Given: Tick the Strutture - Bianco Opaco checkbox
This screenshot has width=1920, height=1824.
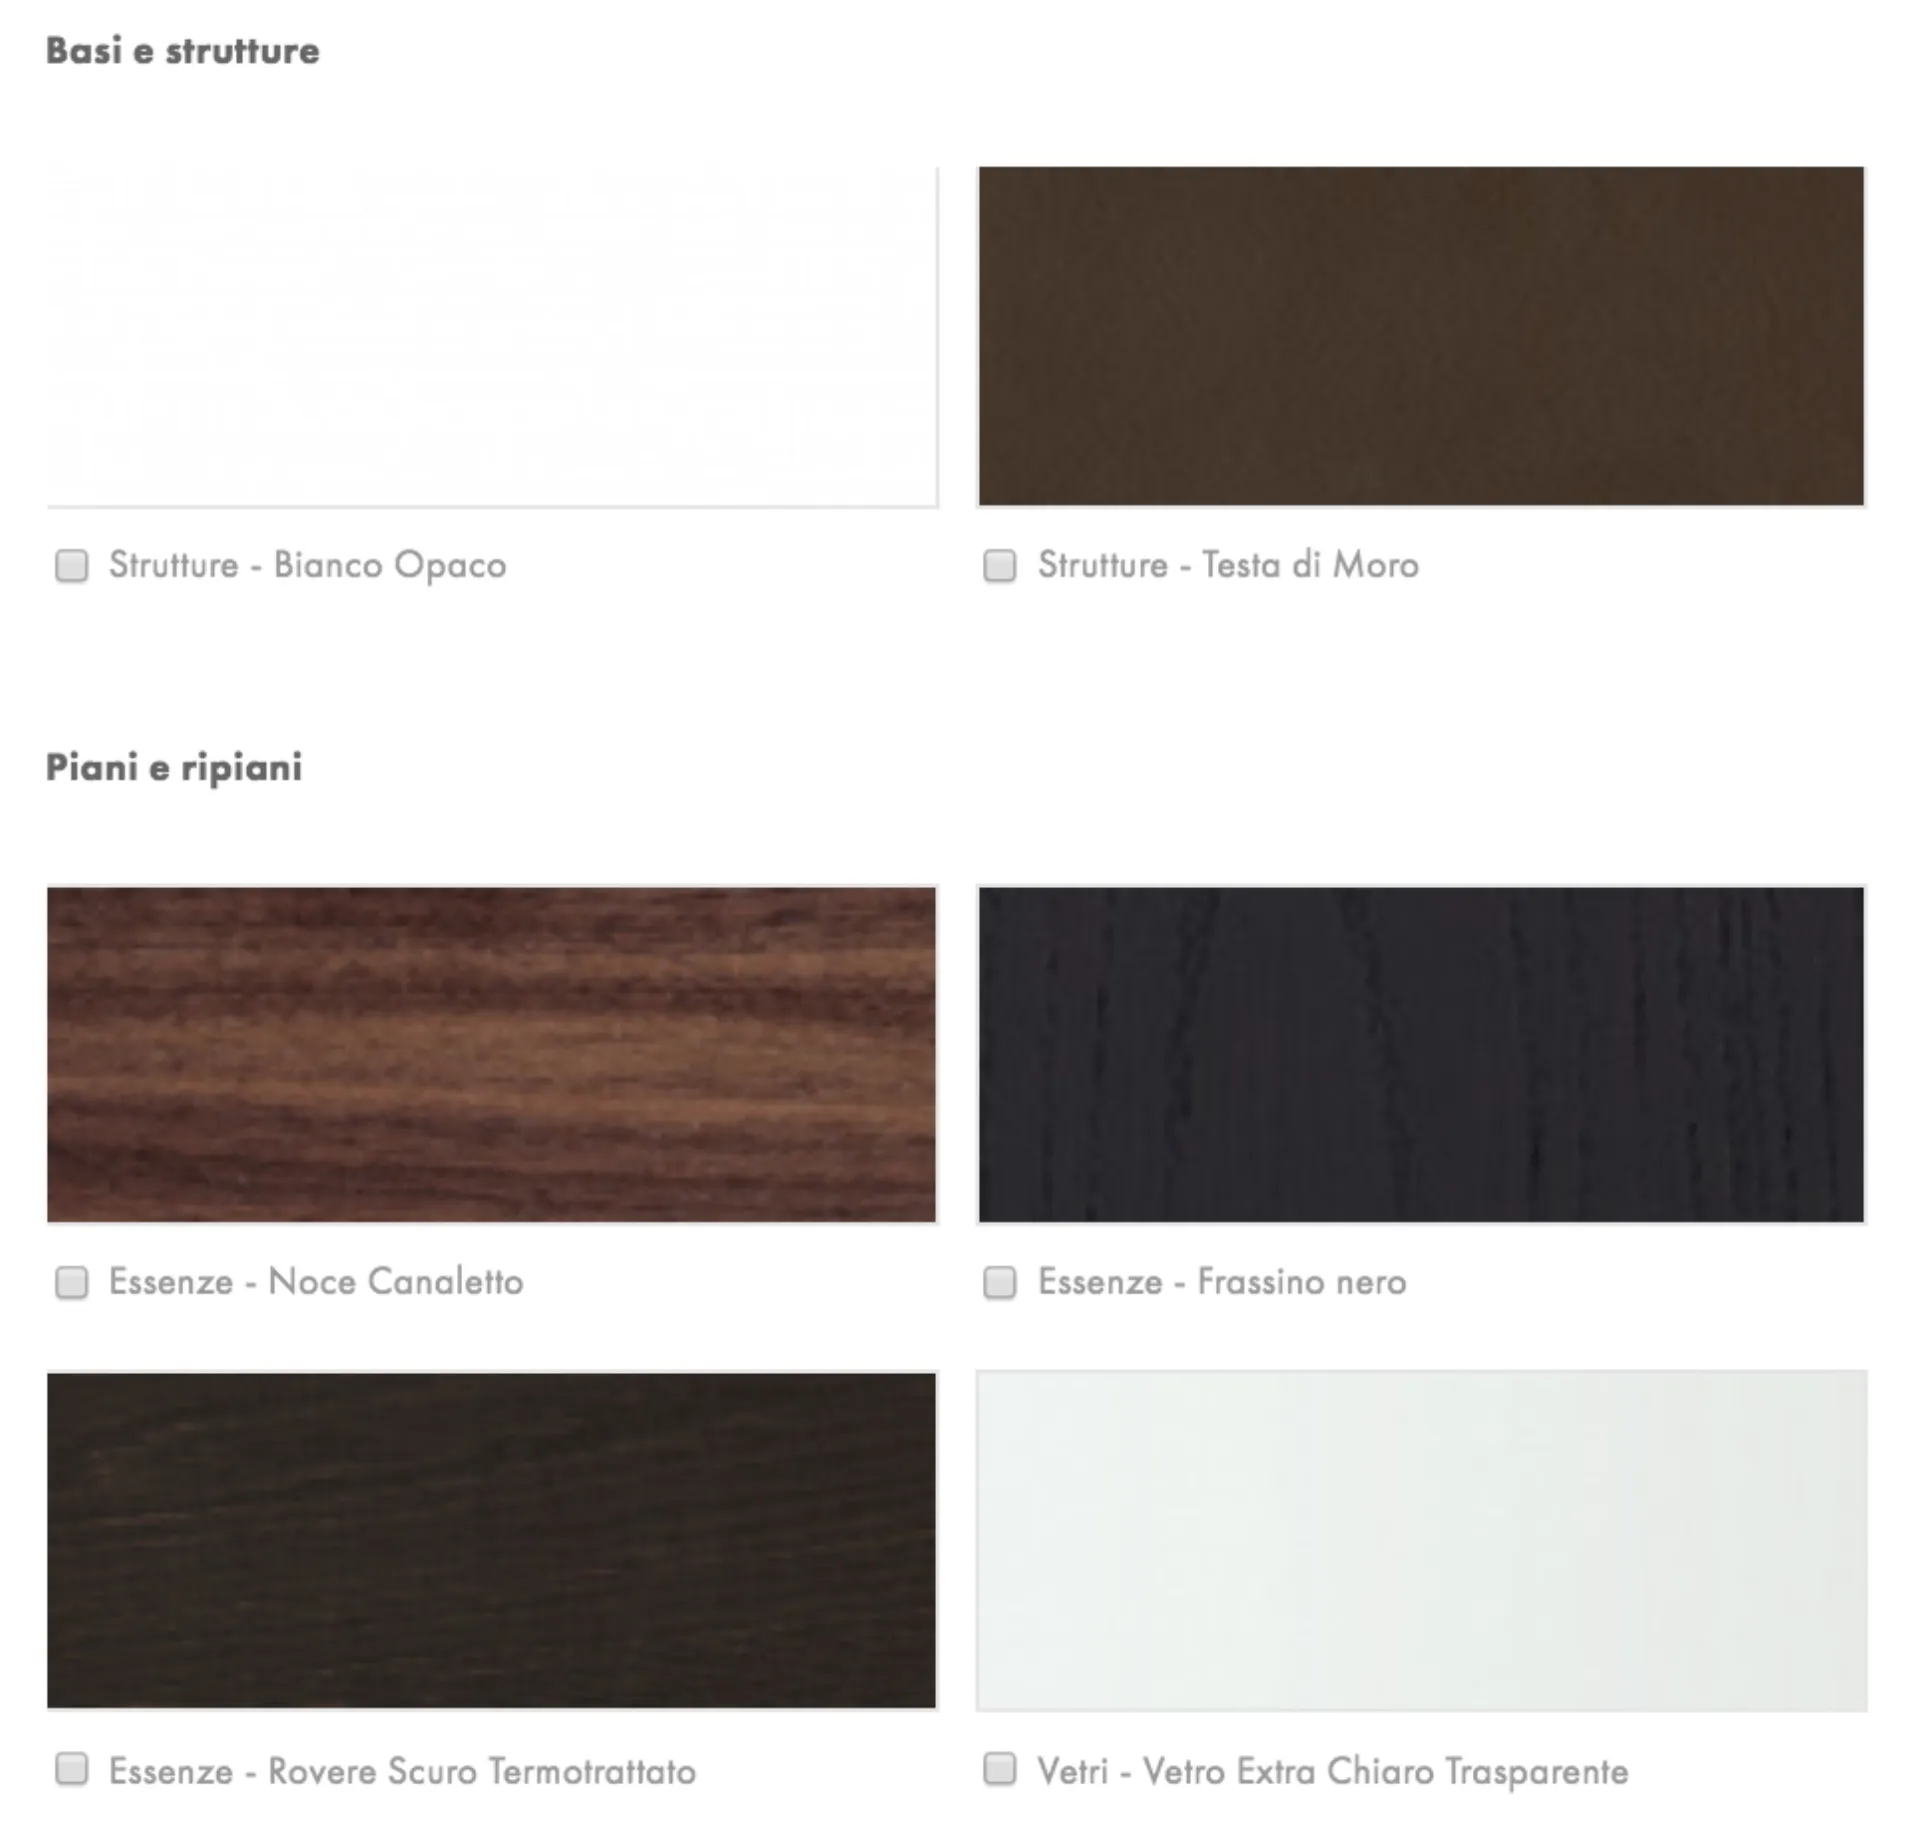Looking at the screenshot, I should 71,565.
